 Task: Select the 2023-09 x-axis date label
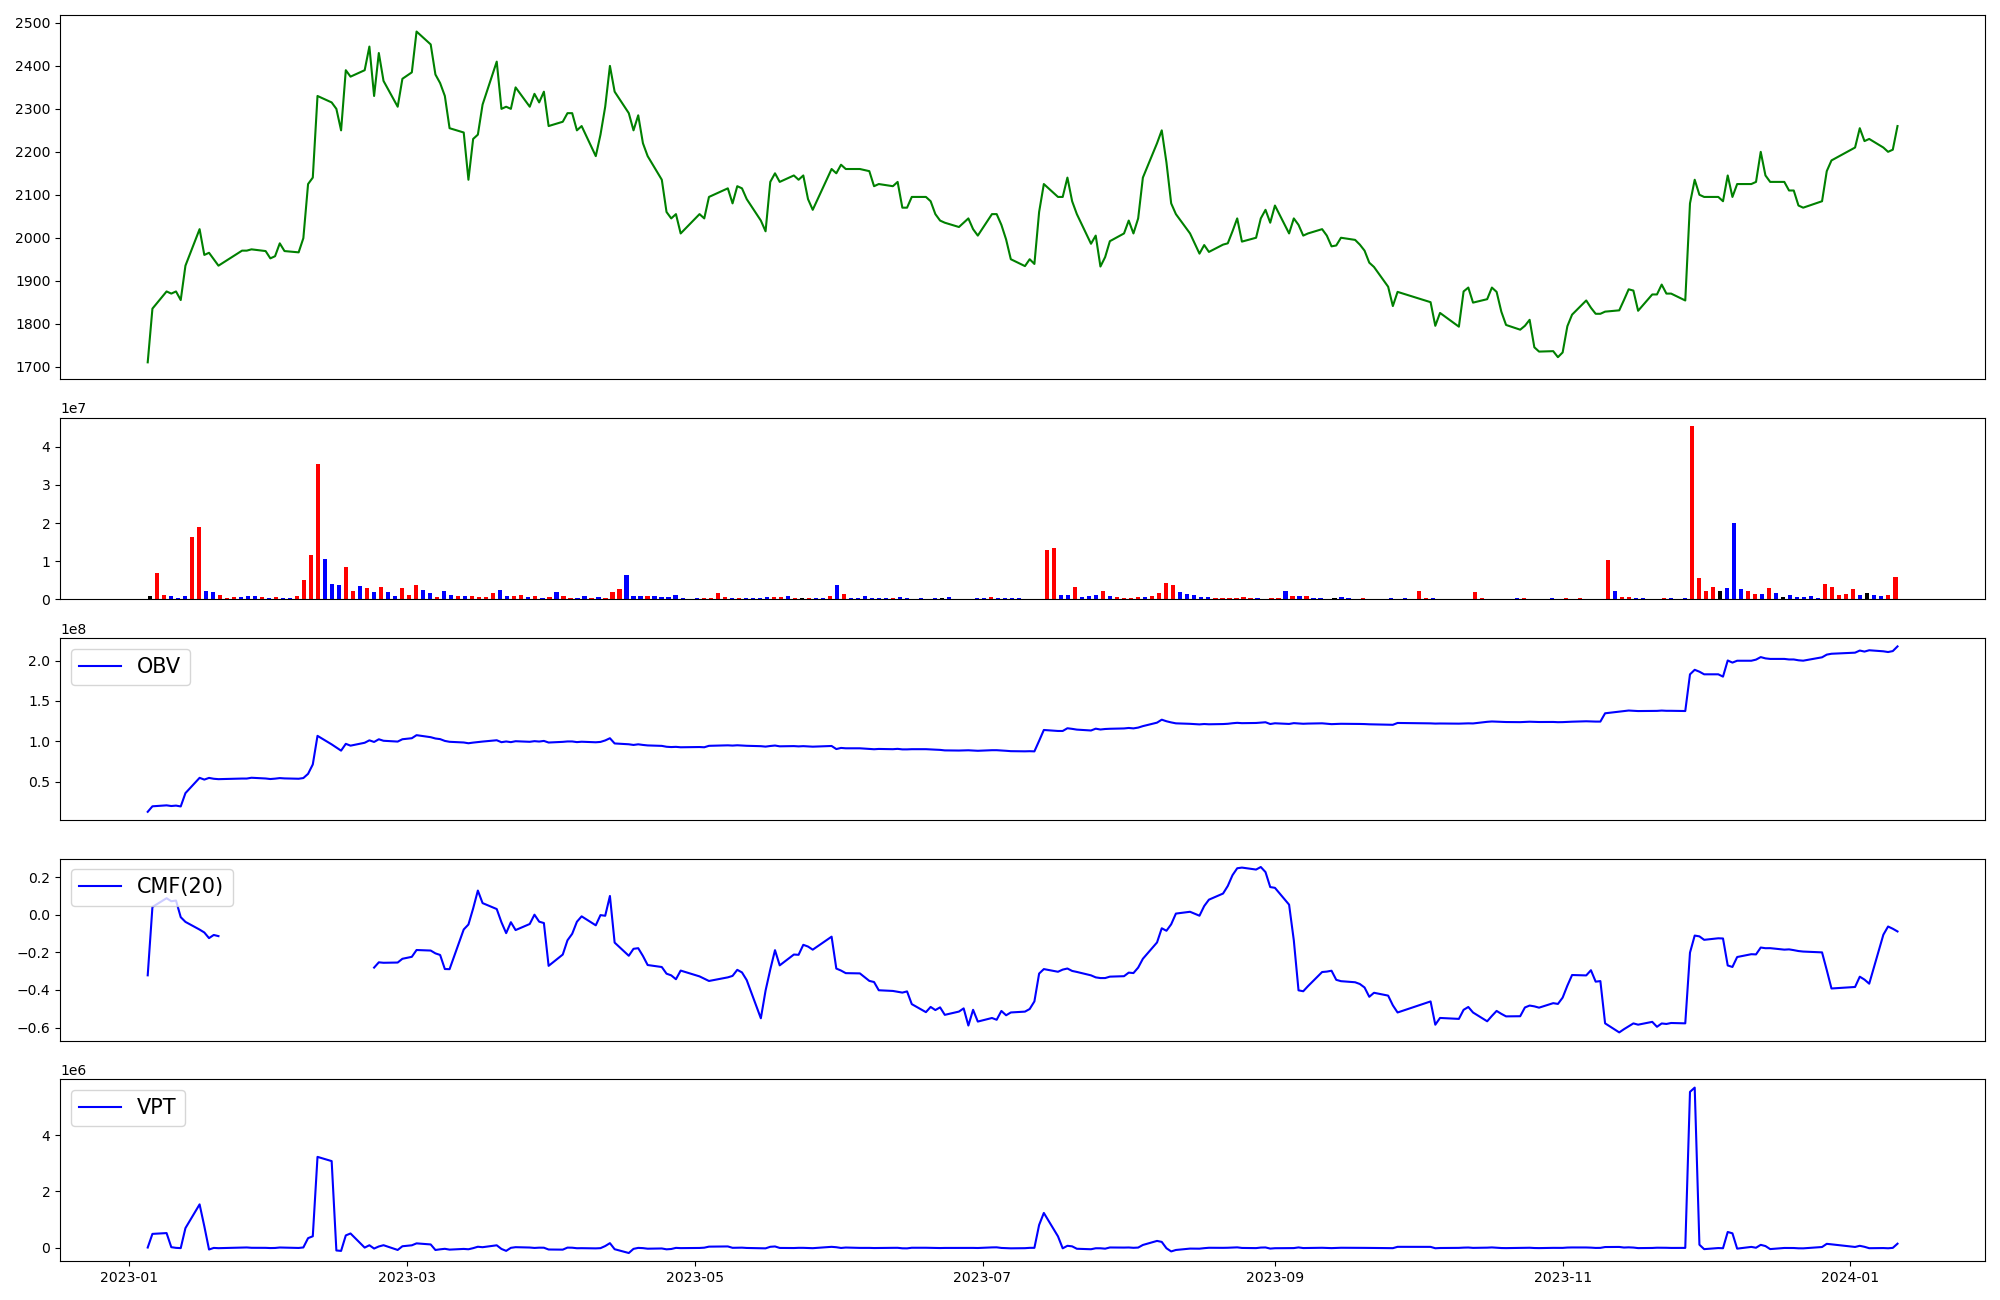point(1275,1277)
